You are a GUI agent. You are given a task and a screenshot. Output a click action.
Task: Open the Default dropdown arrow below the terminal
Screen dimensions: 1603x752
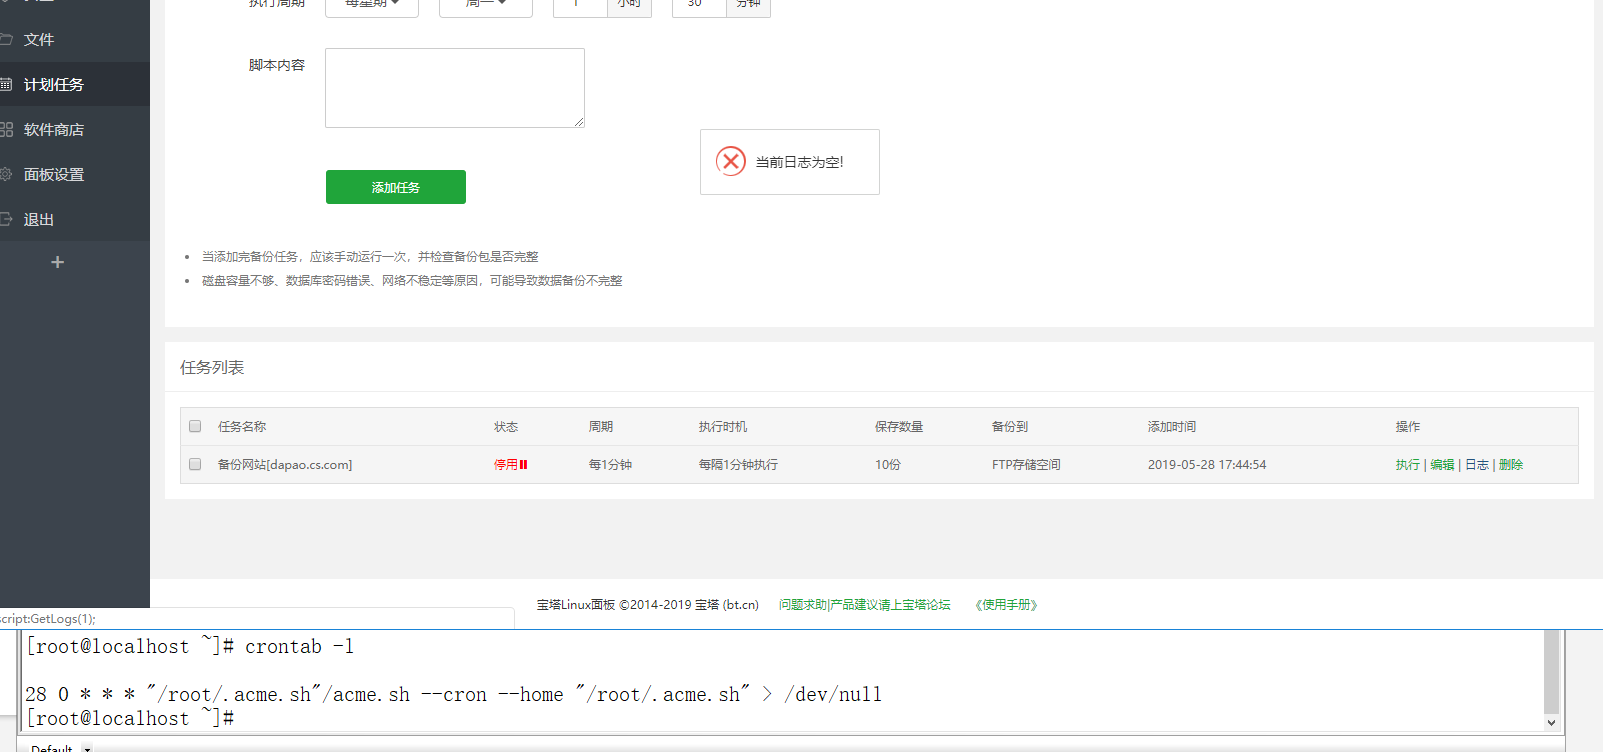88,748
